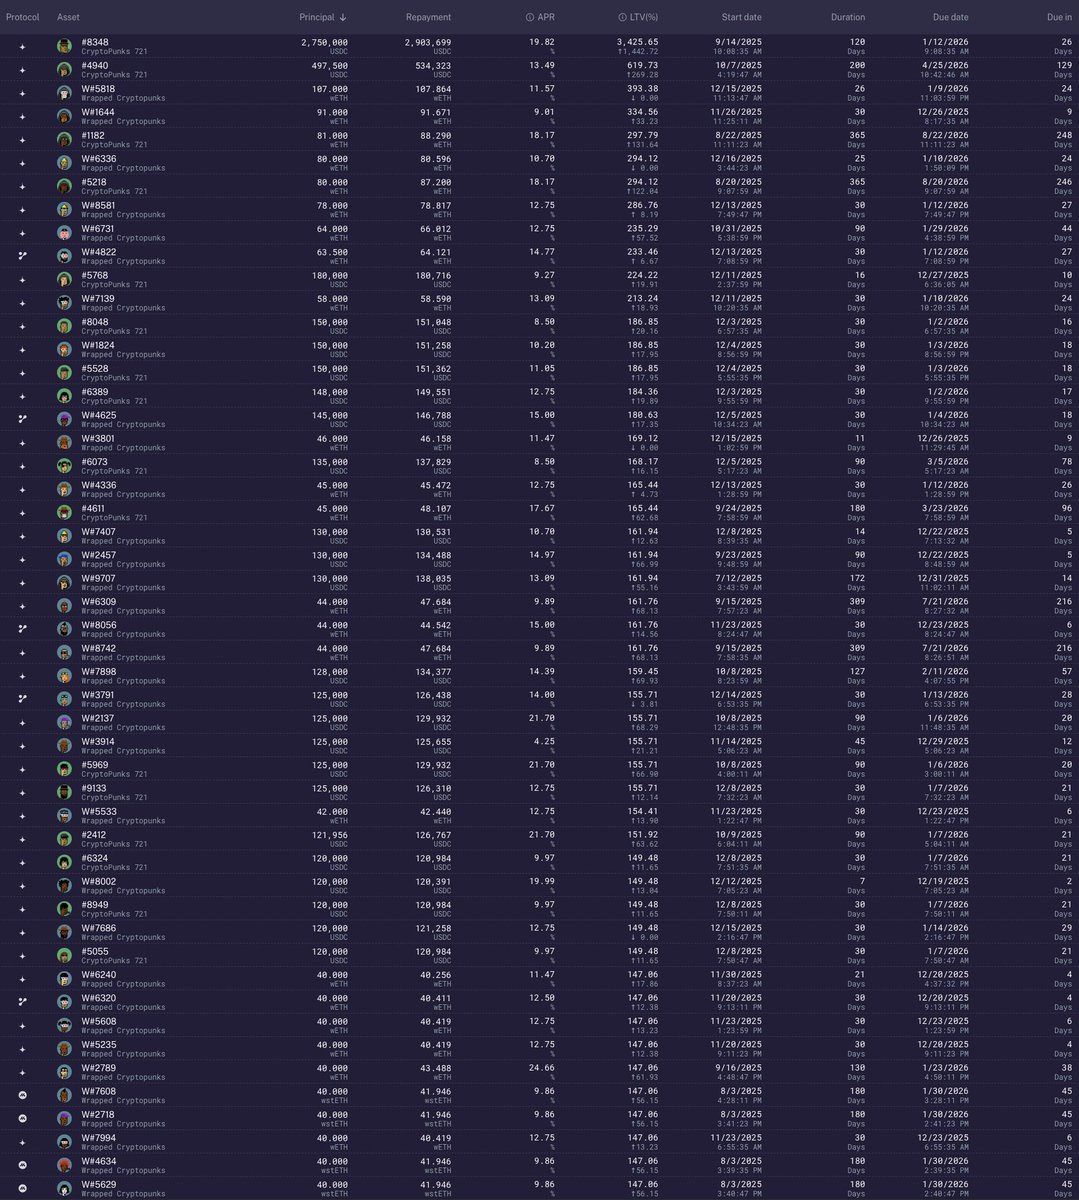Open asset #5768 CryptoPunks 721
Viewport: 1079px width, 1200px height.
point(114,279)
